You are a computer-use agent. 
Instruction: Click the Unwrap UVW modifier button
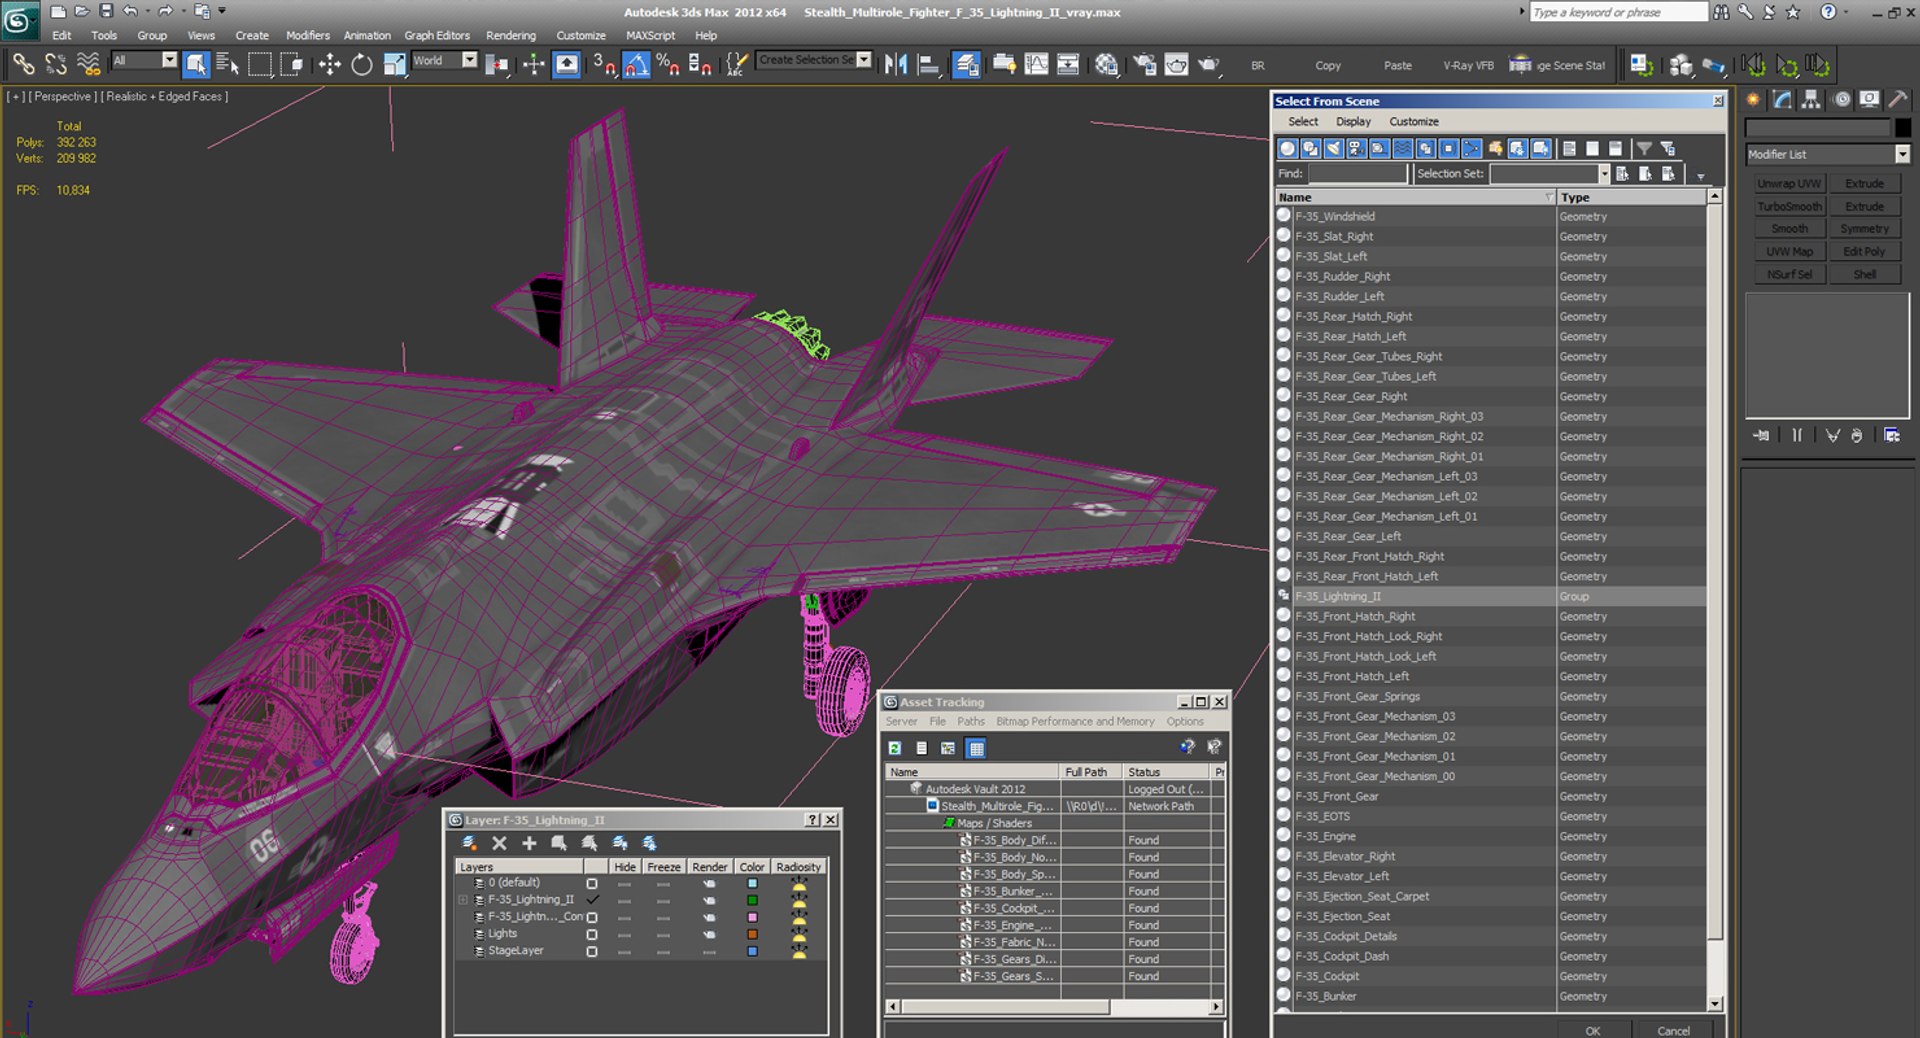tap(1789, 184)
